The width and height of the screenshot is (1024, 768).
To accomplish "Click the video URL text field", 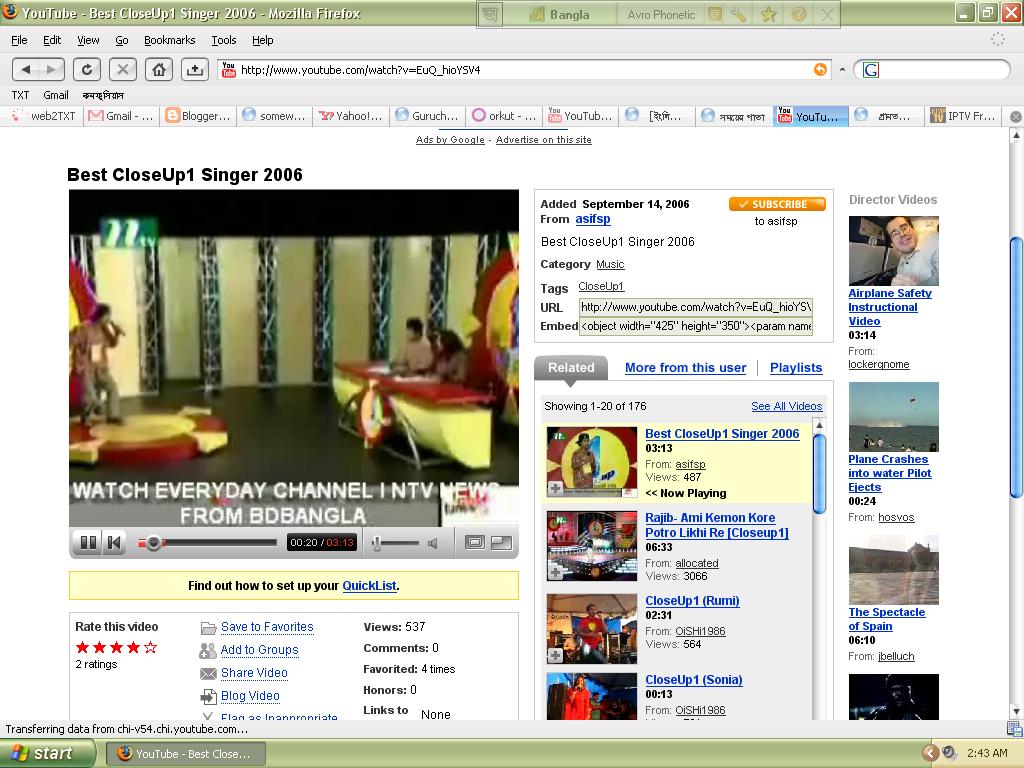I will coord(696,307).
